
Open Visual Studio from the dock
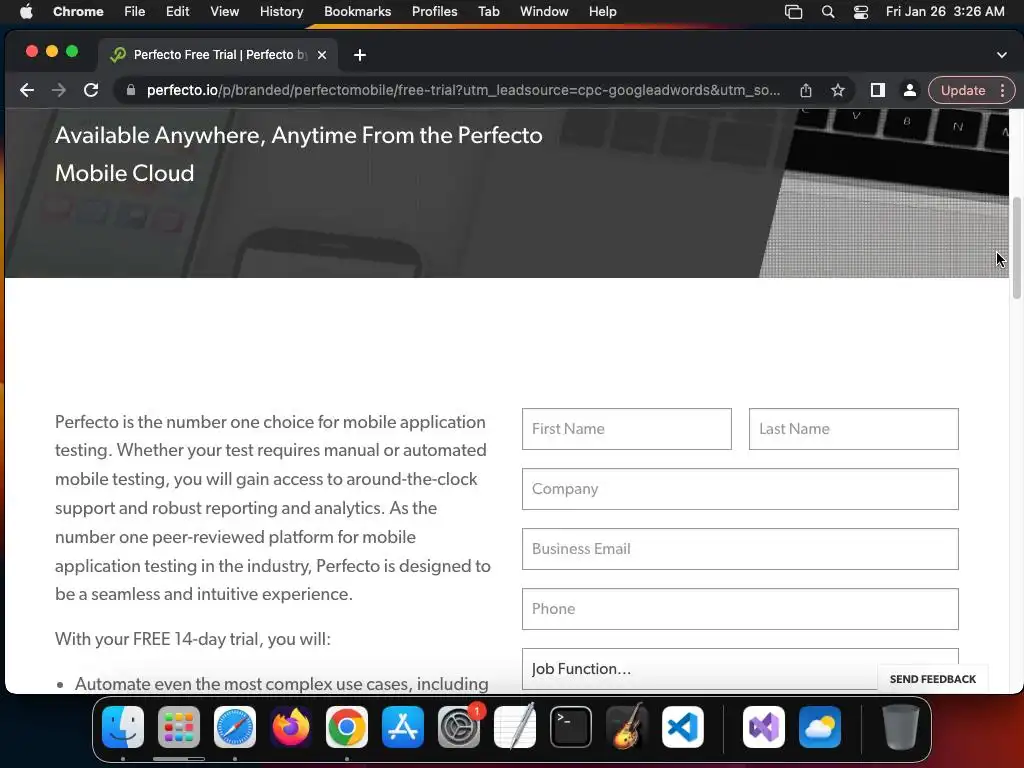coord(764,727)
